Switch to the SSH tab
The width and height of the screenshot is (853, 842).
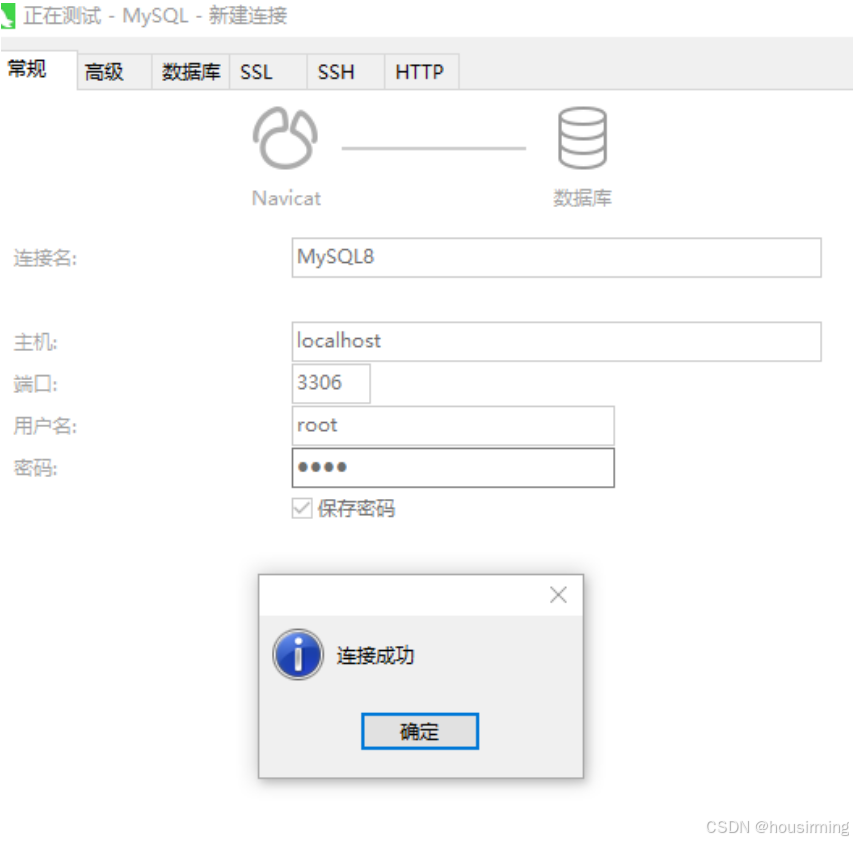tap(334, 71)
